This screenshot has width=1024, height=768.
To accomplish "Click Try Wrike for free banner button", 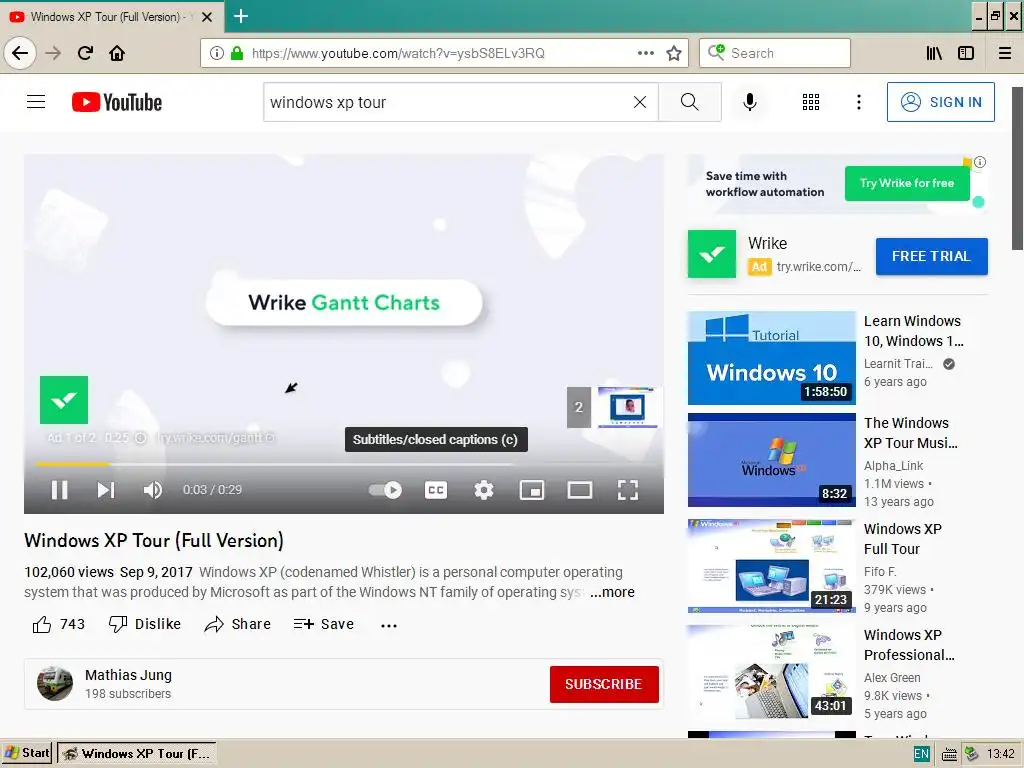I will click(906, 183).
